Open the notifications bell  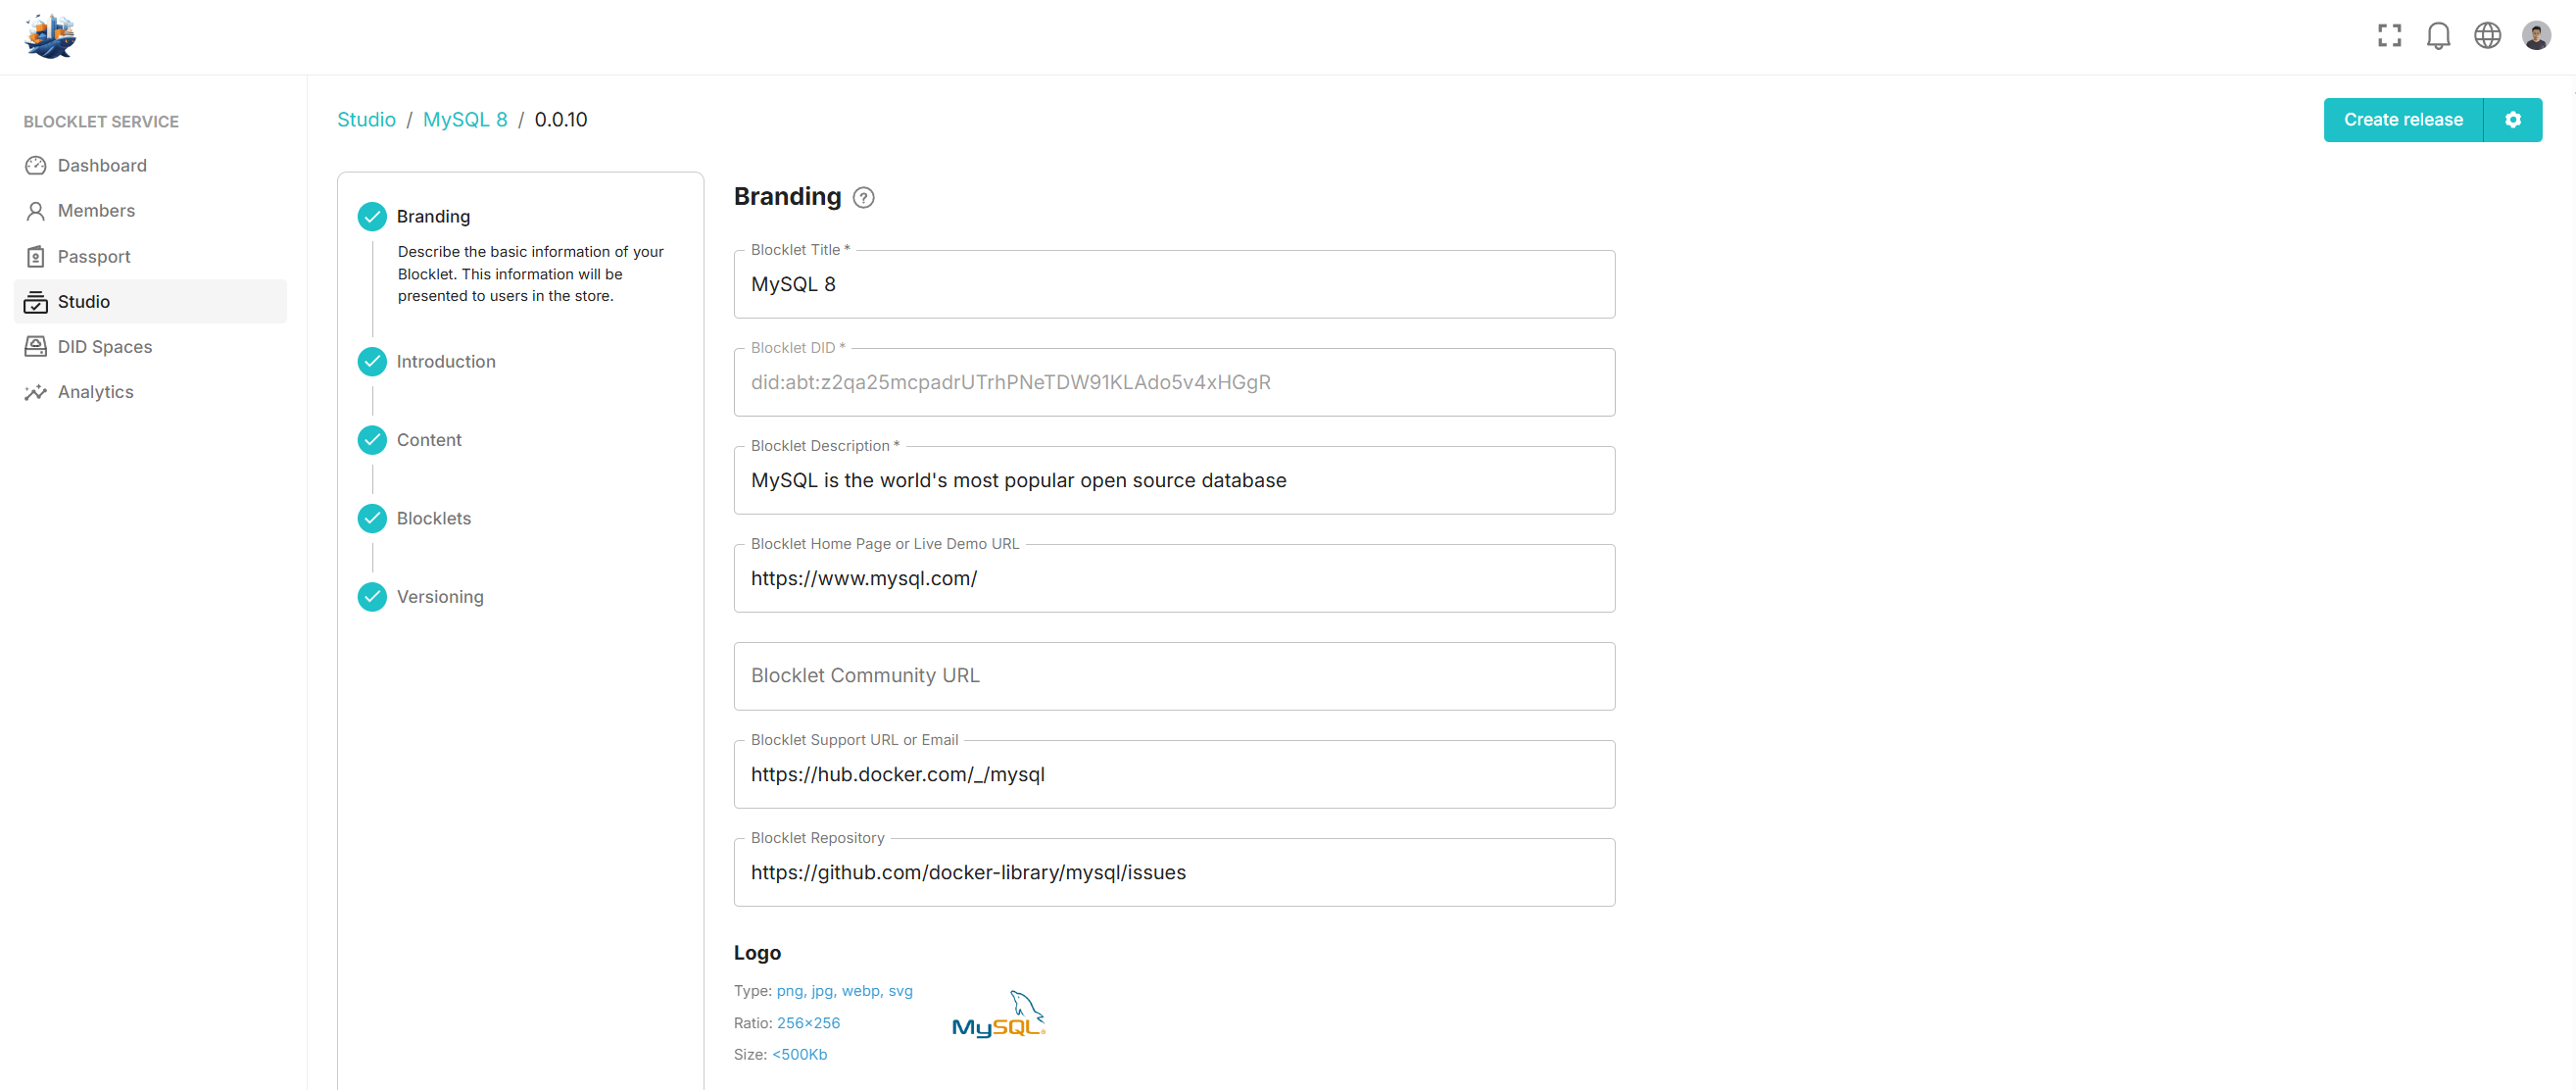[2438, 36]
